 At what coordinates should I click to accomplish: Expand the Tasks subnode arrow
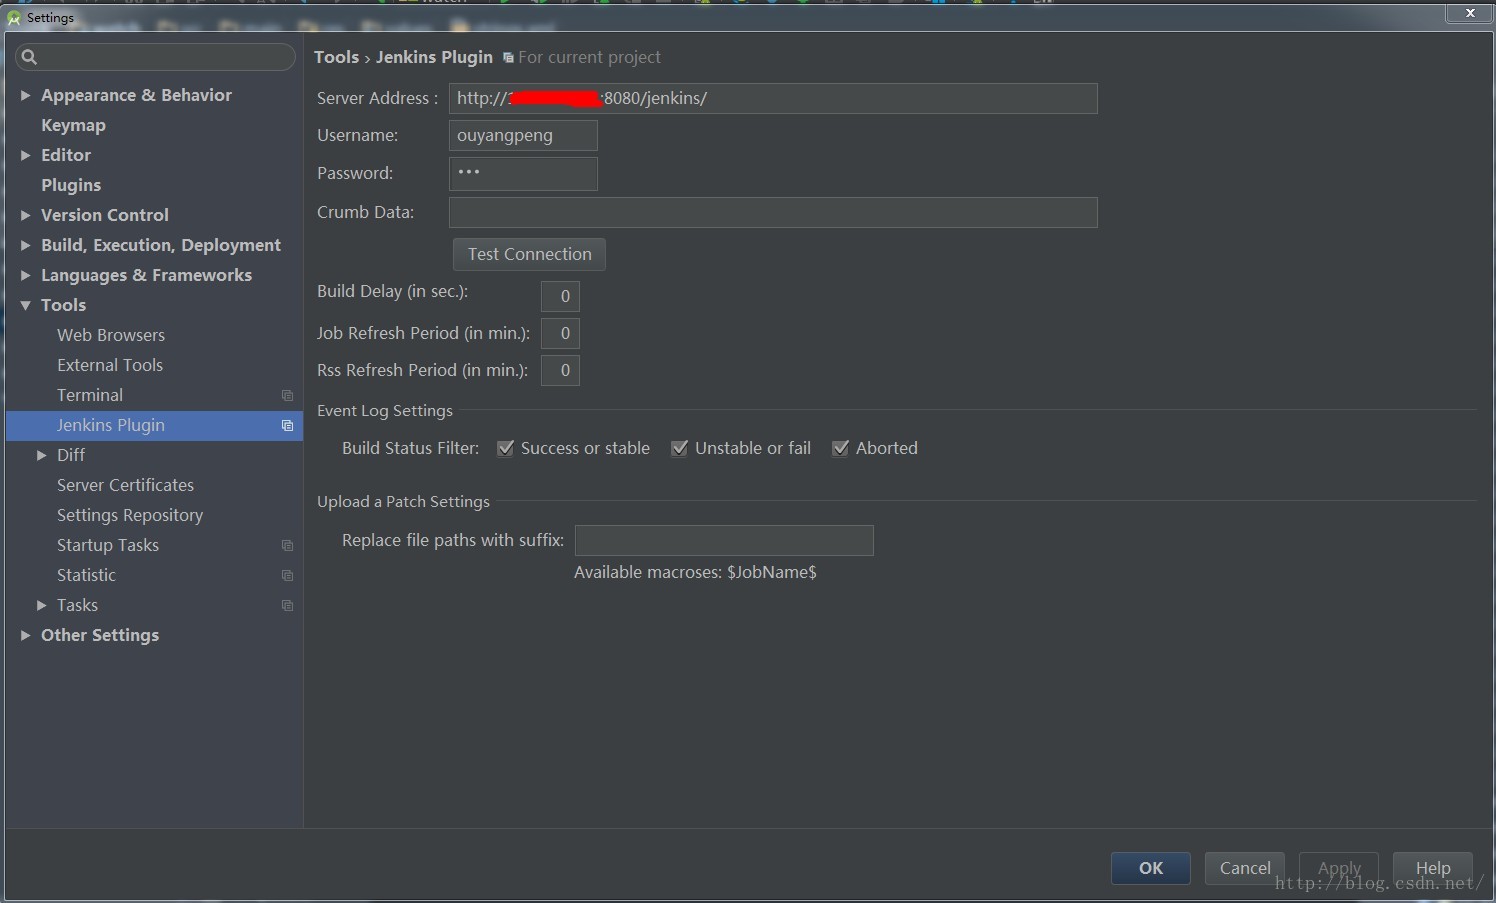point(41,605)
